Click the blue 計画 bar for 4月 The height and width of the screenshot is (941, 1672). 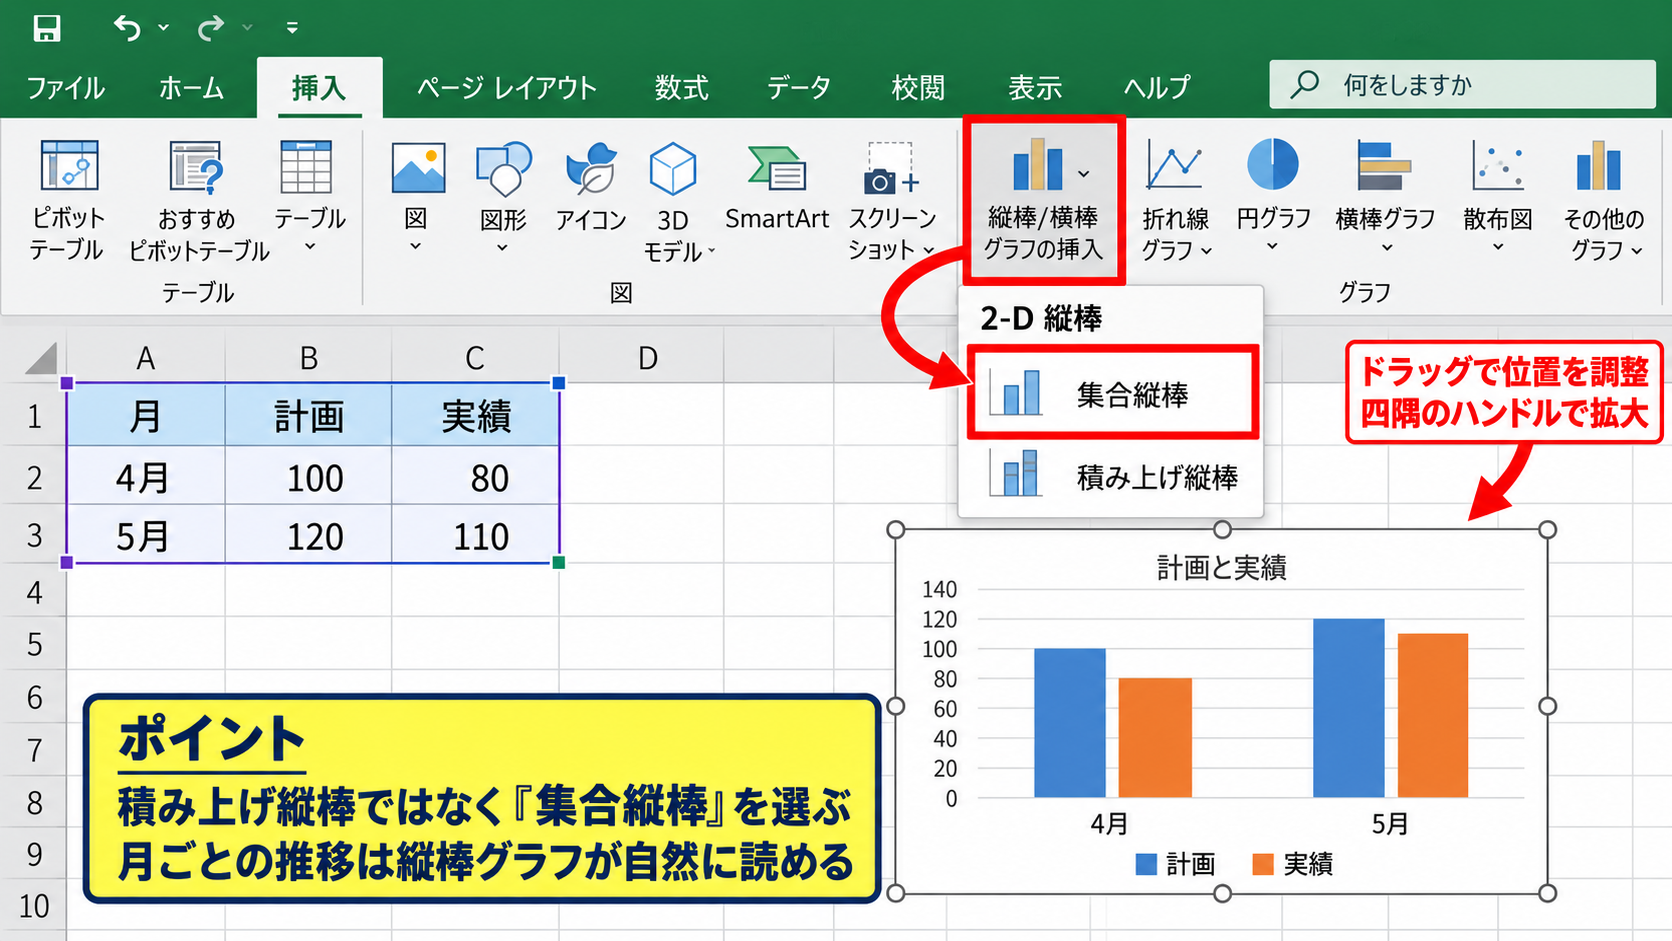click(1070, 723)
